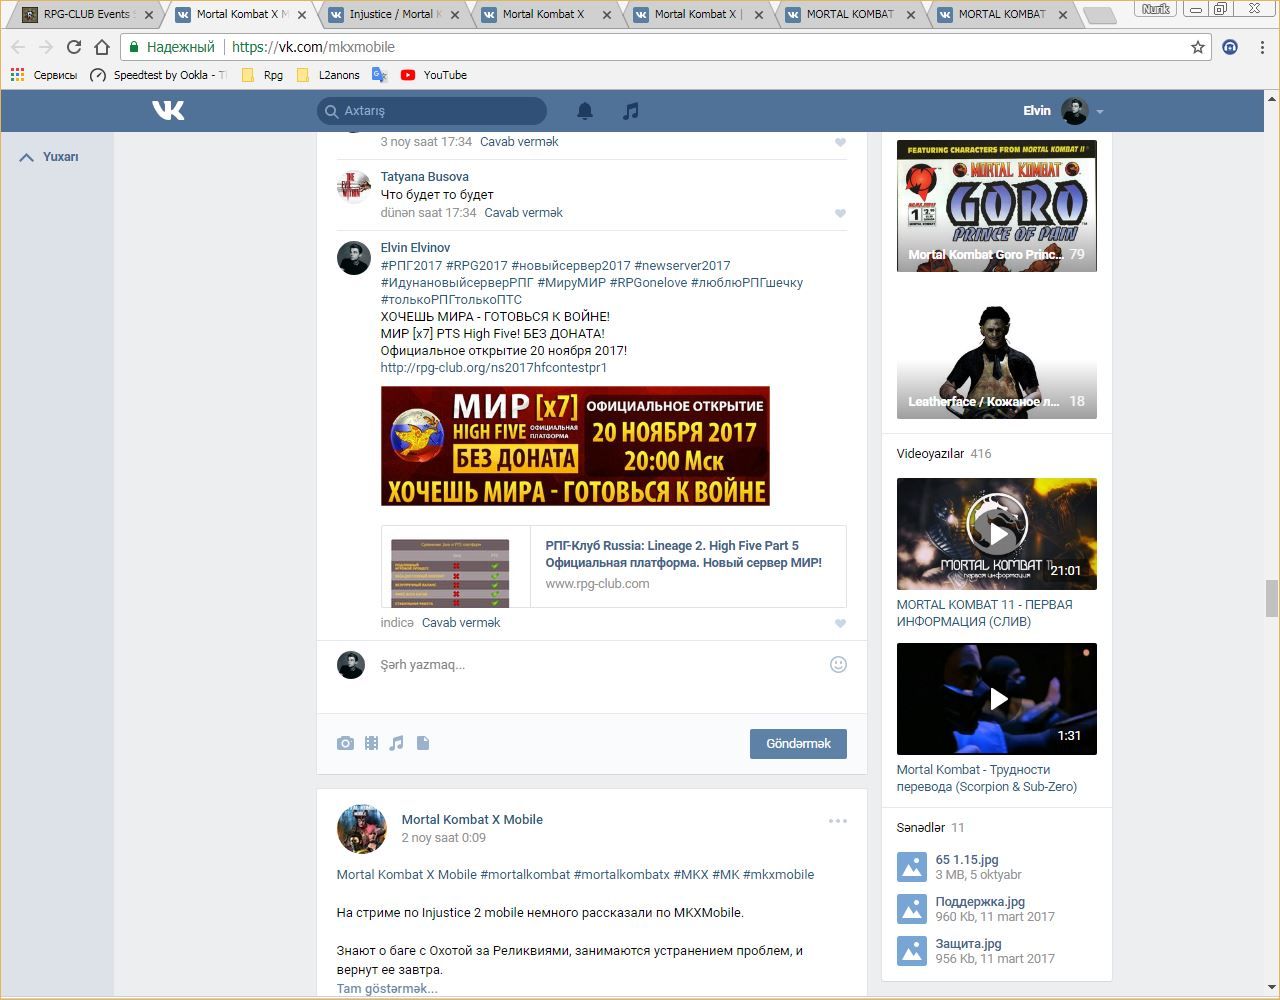Open the emoji smiley picker
Image resolution: width=1280 pixels, height=1000 pixels.
(838, 664)
